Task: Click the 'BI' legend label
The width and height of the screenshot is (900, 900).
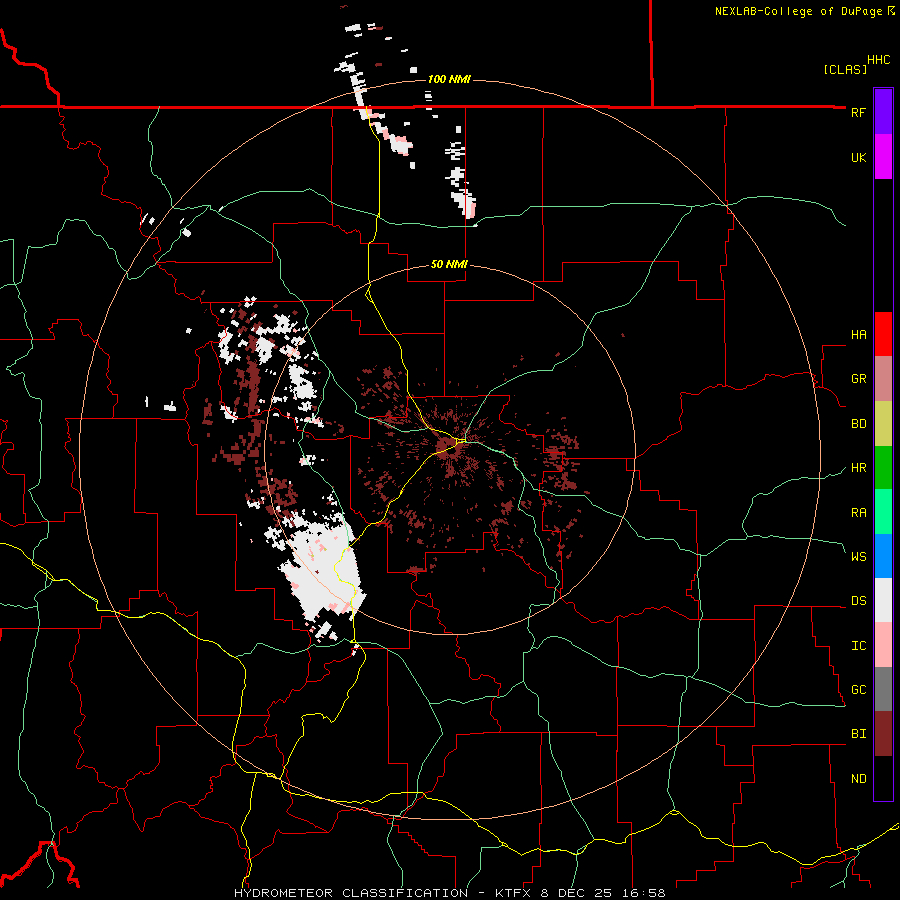Action: (858, 734)
